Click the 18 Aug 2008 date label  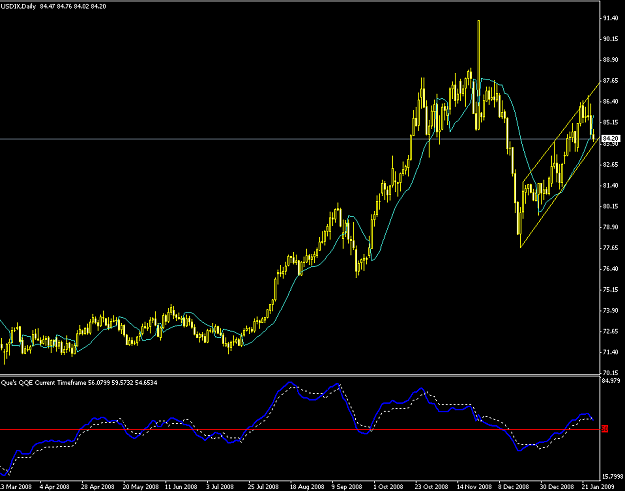pos(307,487)
